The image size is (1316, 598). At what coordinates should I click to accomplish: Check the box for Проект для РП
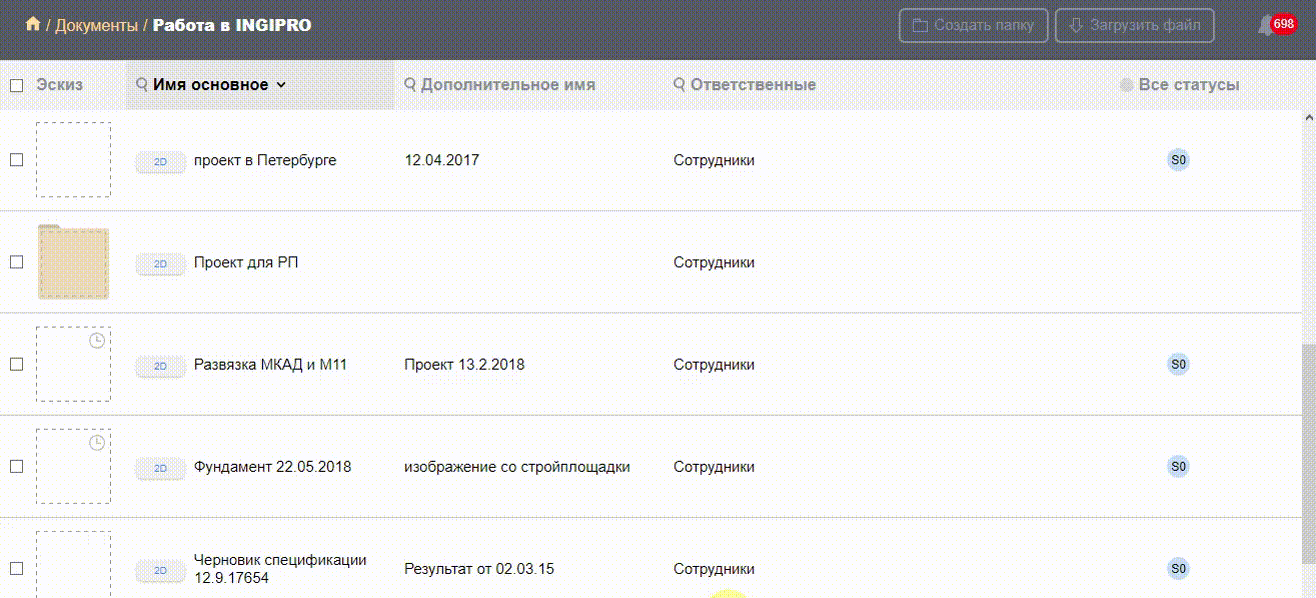coord(16,262)
